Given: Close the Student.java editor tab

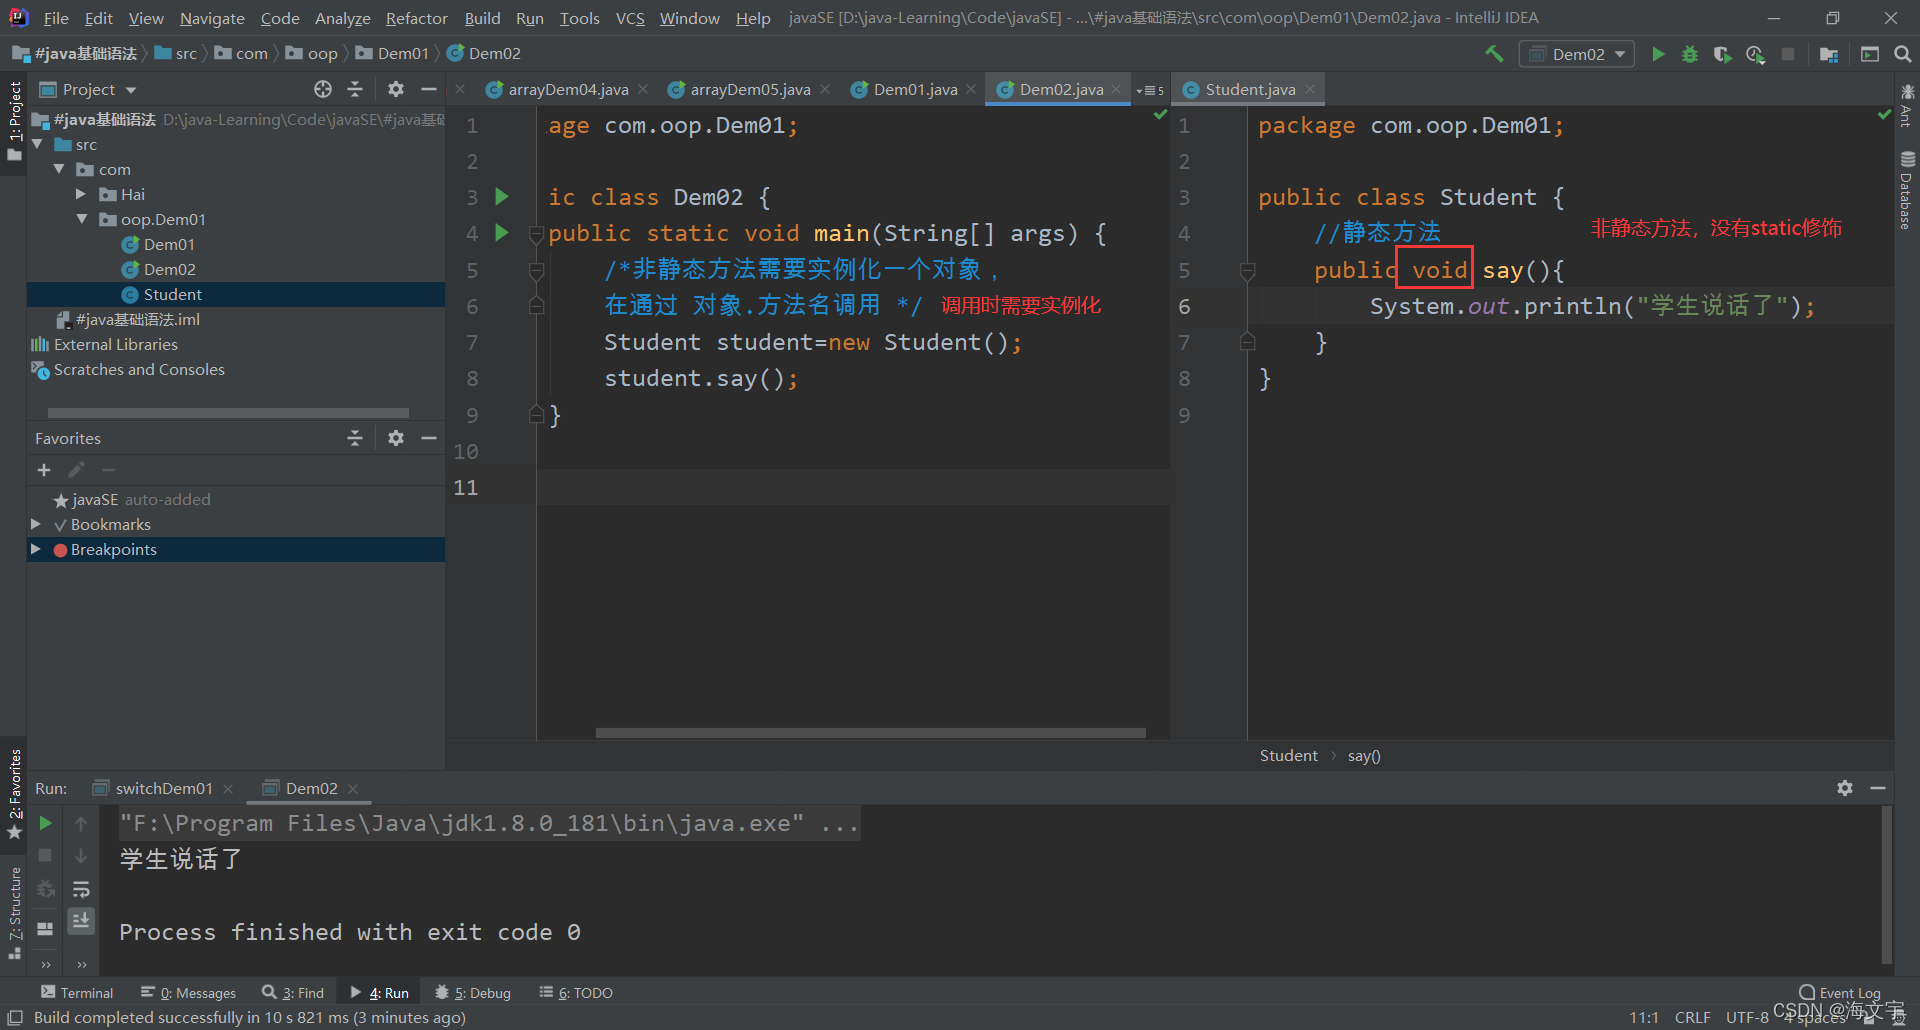Looking at the screenshot, I should pos(1310,89).
